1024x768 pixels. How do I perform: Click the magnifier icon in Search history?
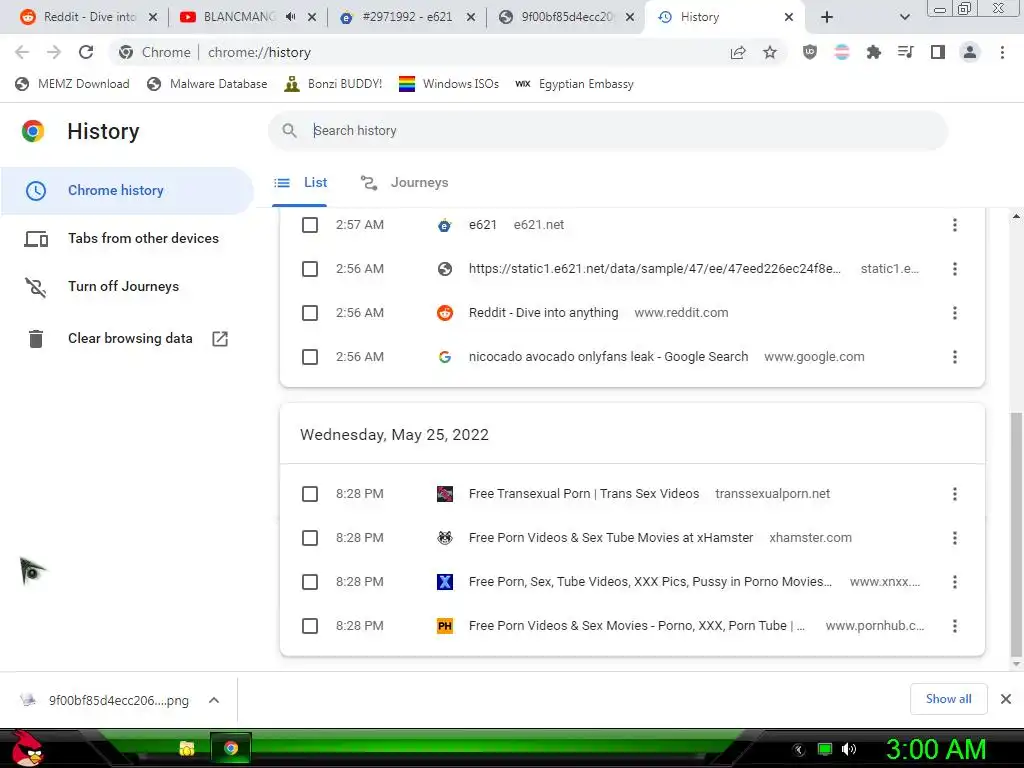289,131
